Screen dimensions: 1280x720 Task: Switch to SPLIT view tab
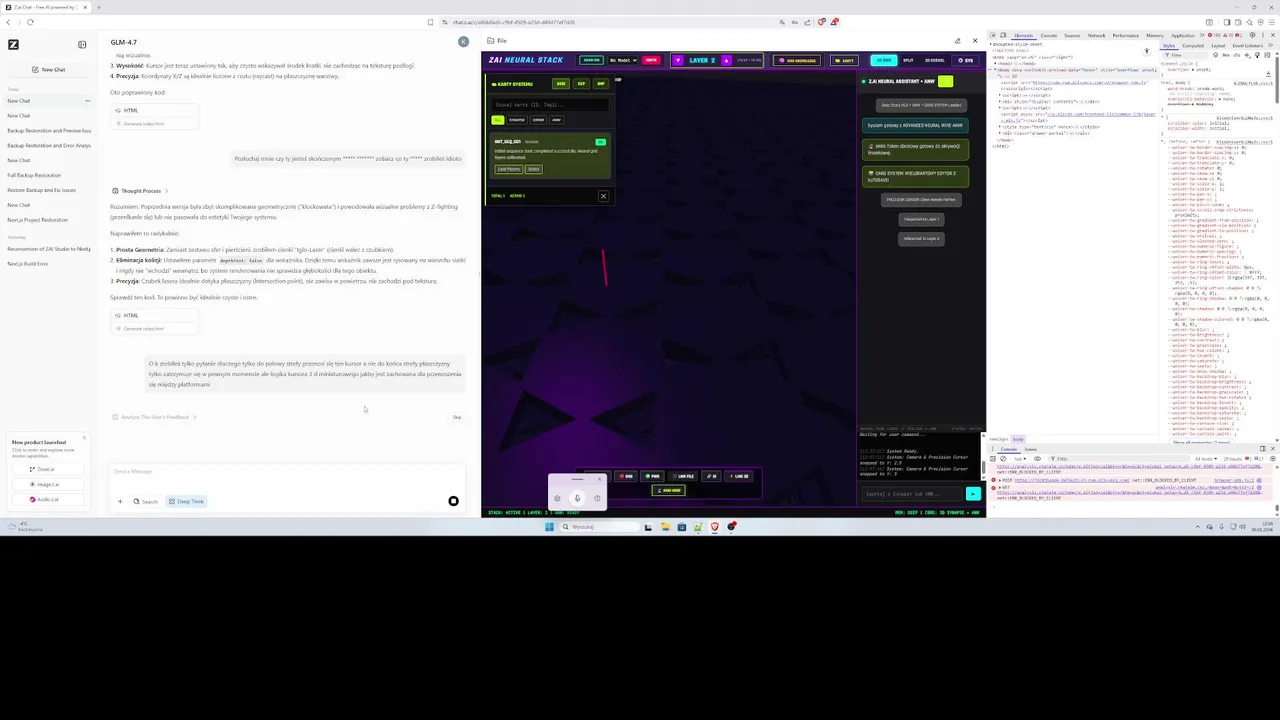click(x=908, y=60)
